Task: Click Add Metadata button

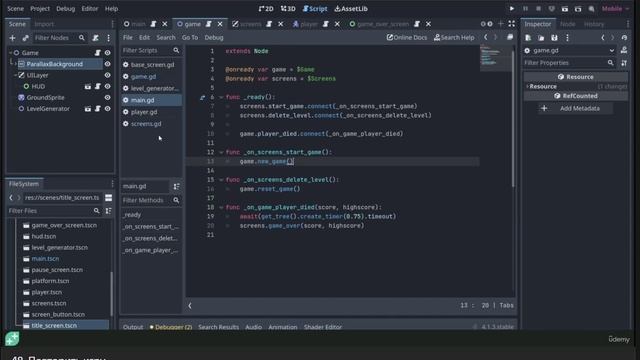Action: pos(575,108)
